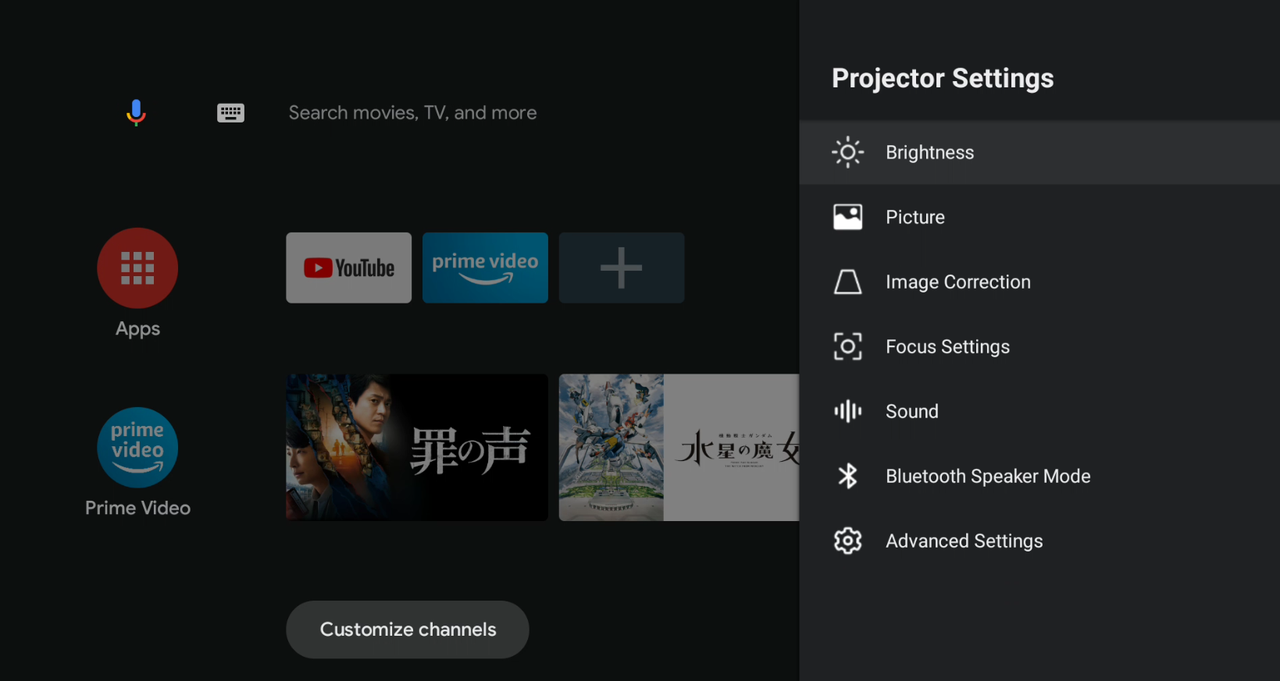
Task: Click the Sound waveform icon
Action: 847,411
